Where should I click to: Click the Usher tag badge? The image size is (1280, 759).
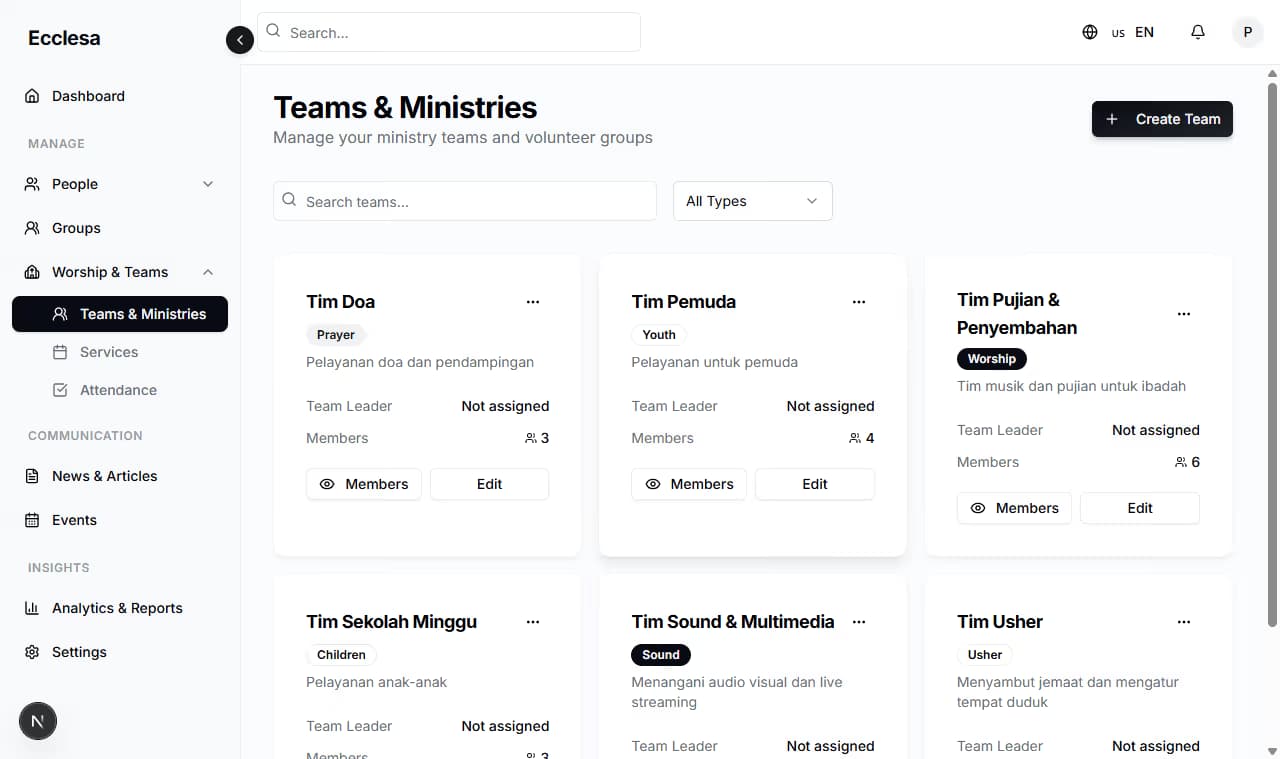coord(985,655)
